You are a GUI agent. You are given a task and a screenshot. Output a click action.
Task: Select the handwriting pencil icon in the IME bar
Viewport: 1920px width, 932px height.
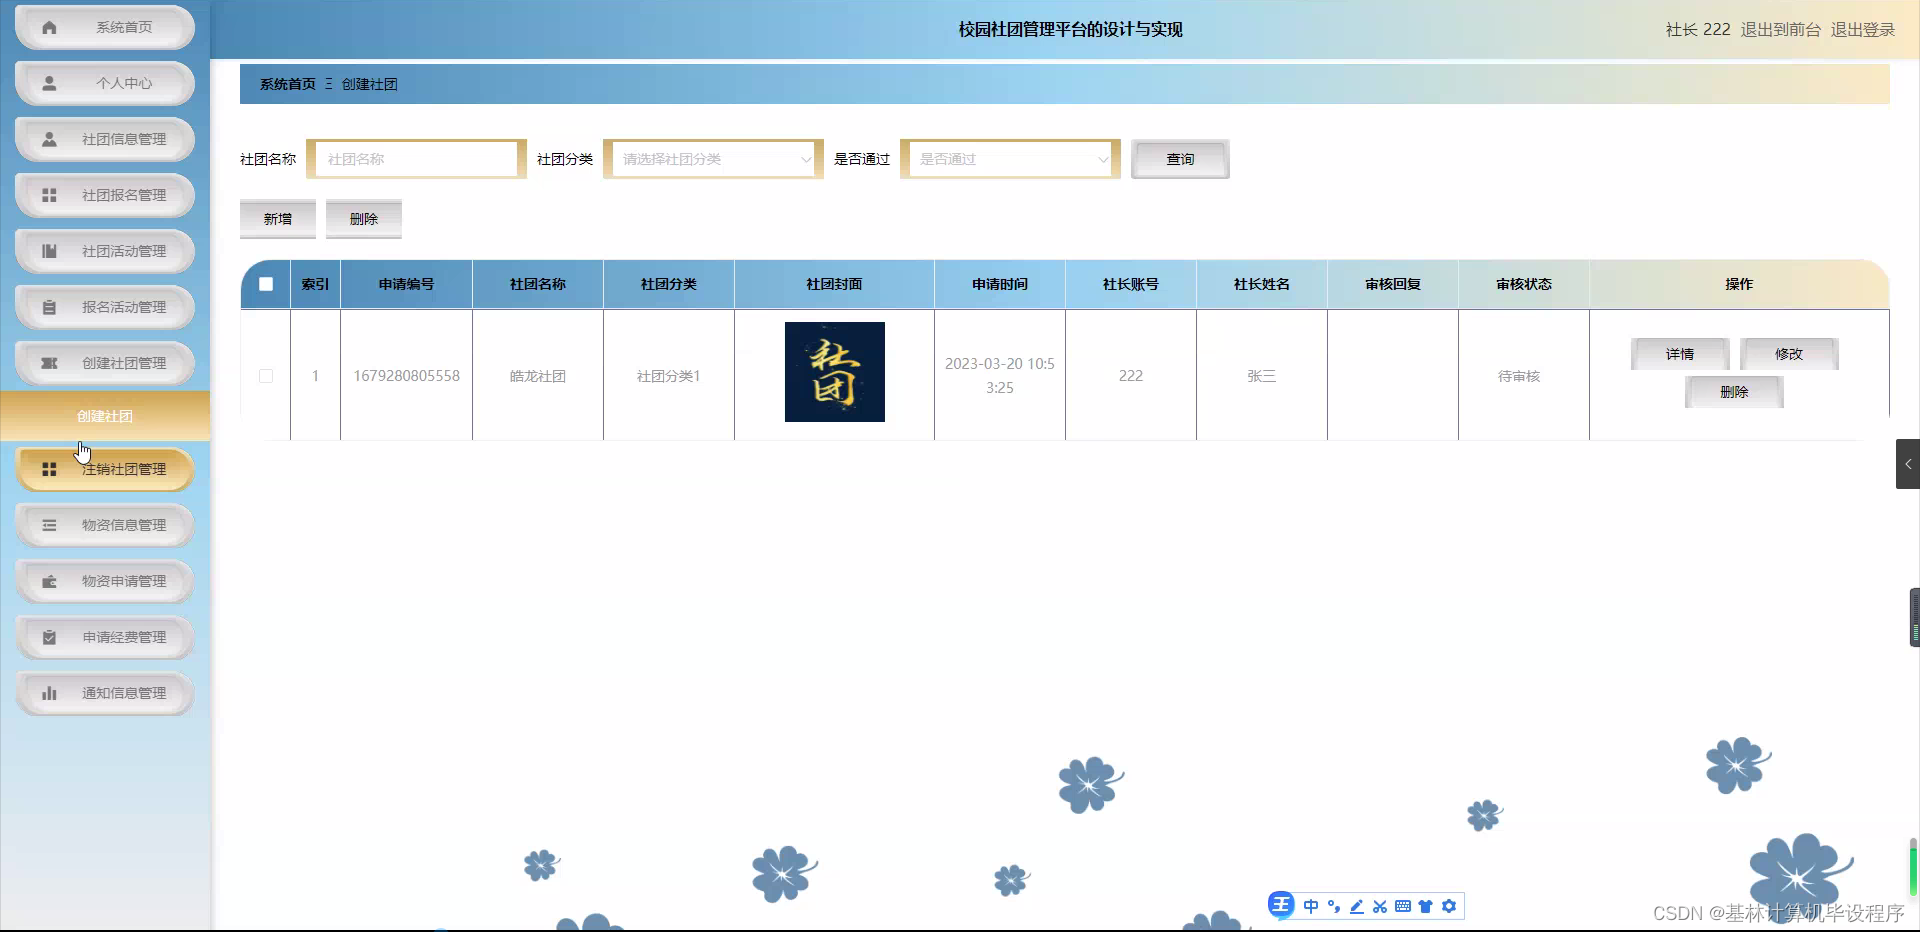tap(1356, 906)
